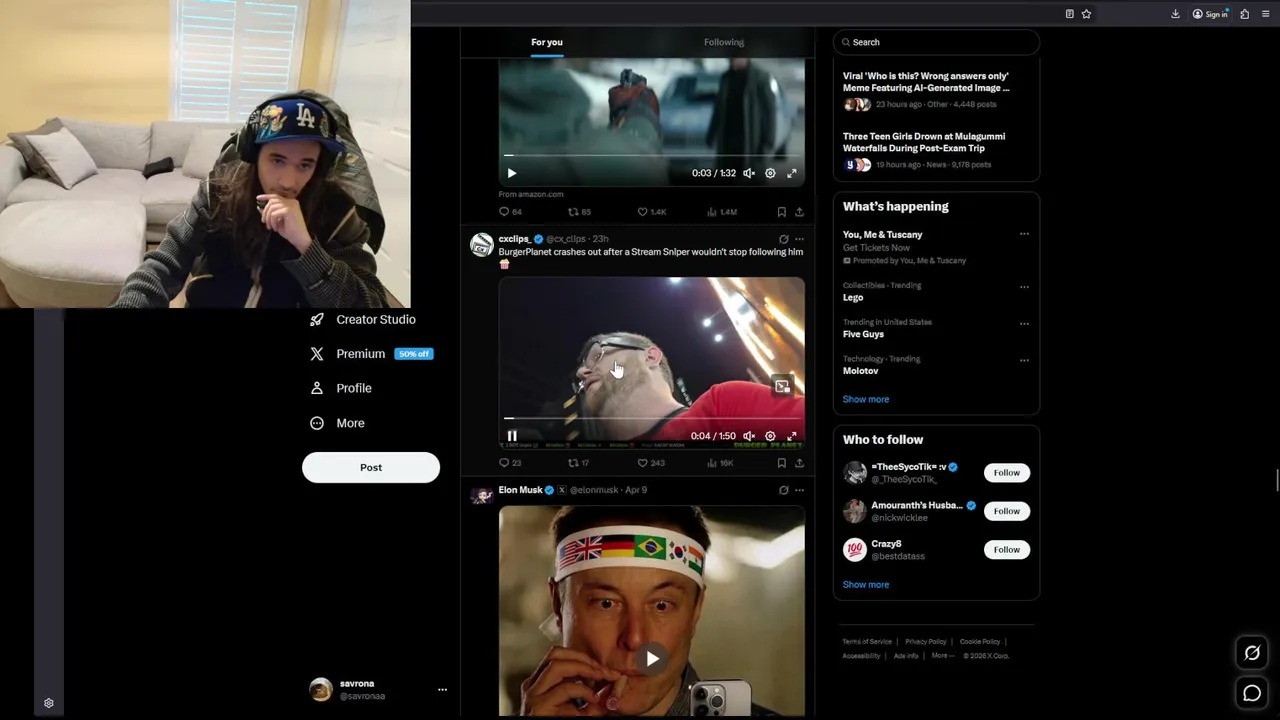Screen dimensions: 1280x720
Task: Open browser extensions puzzle icon
Action: pyautogui.click(x=1245, y=14)
